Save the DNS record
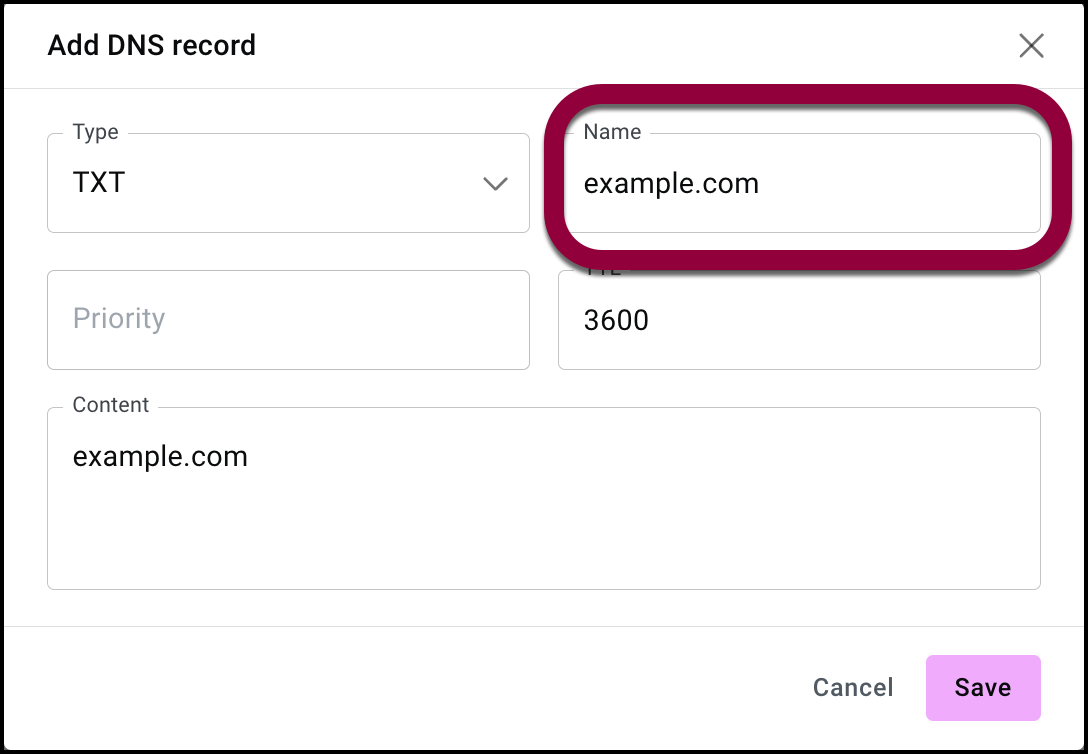1088x754 pixels. (982, 688)
